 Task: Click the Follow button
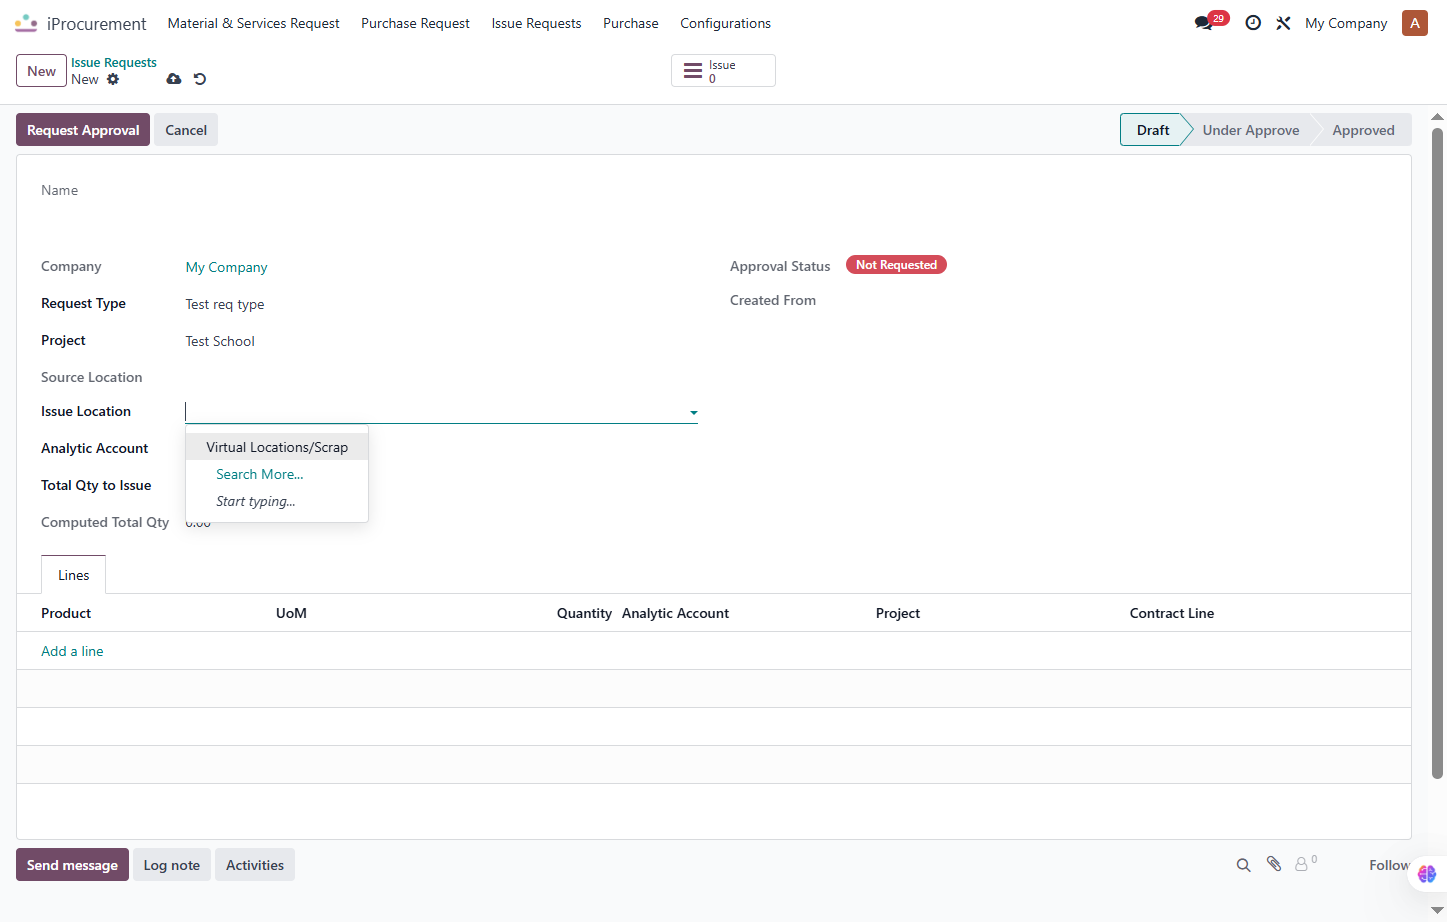(1390, 865)
